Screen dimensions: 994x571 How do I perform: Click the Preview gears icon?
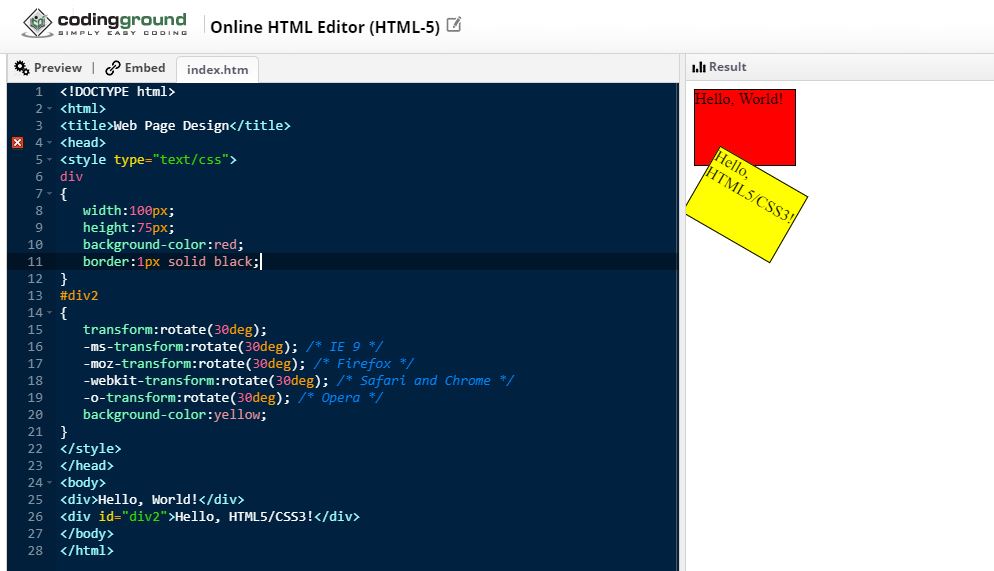(x=22, y=68)
